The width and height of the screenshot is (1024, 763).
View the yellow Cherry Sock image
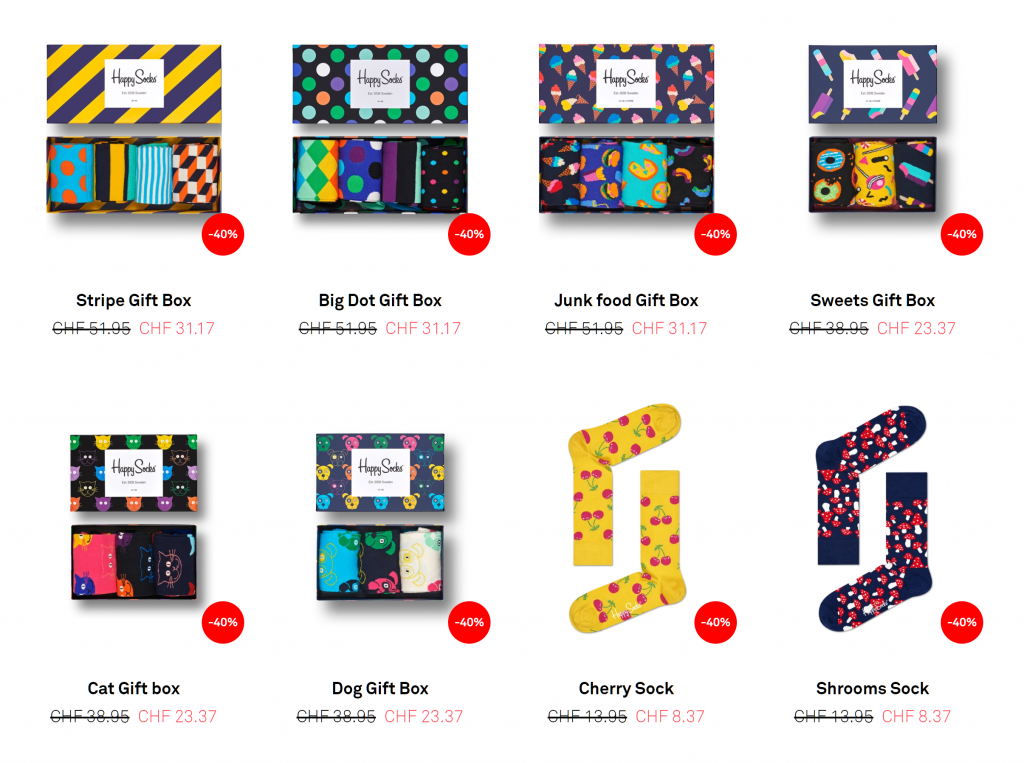626,519
